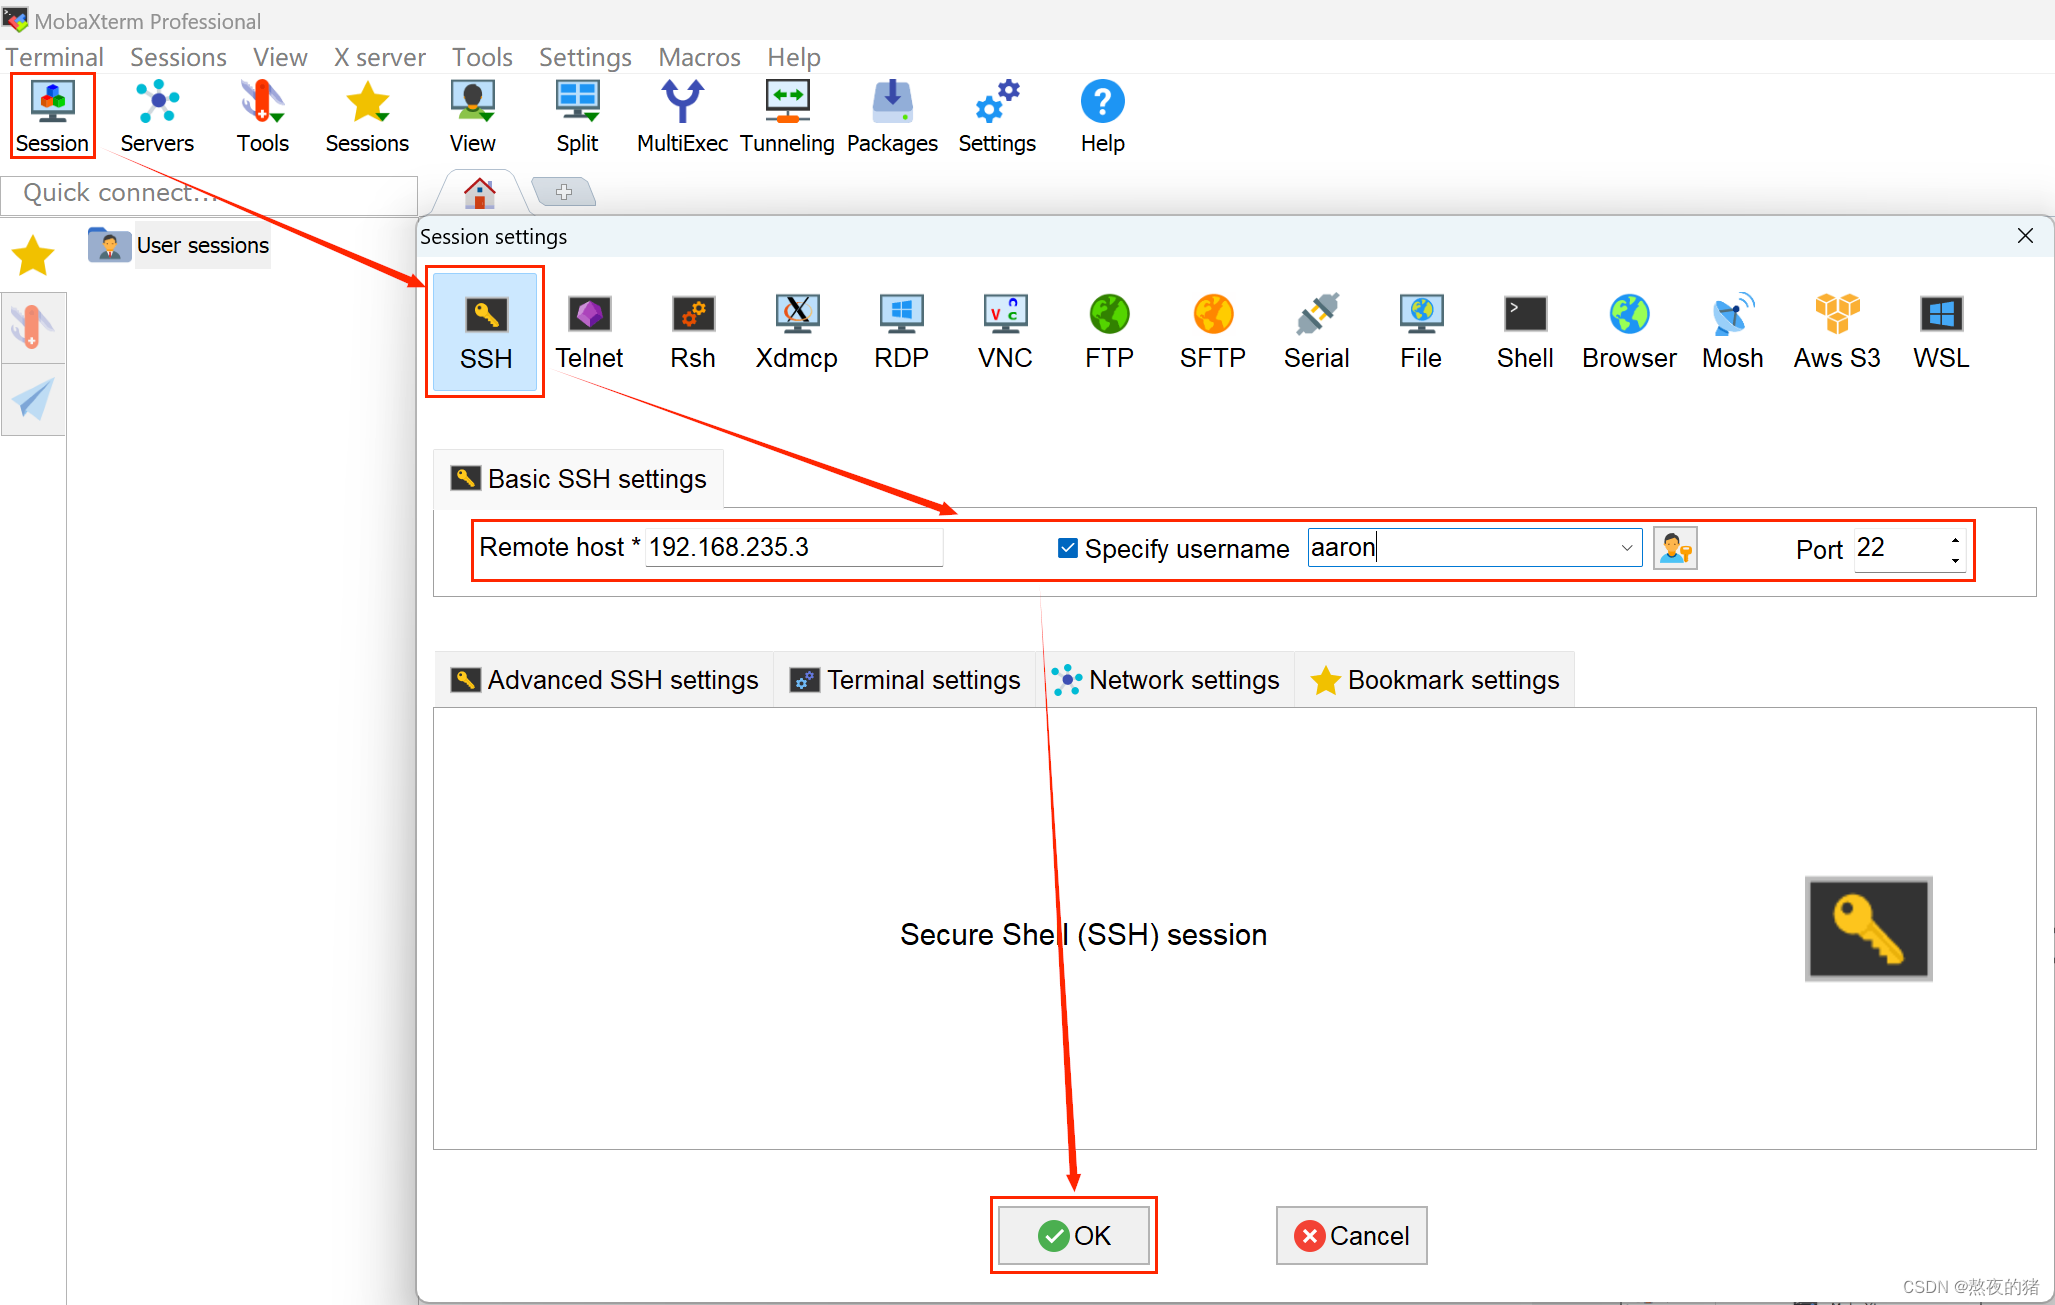Image resolution: width=2055 pixels, height=1305 pixels.
Task: Toggle the Specify username checkbox
Action: tap(1068, 548)
